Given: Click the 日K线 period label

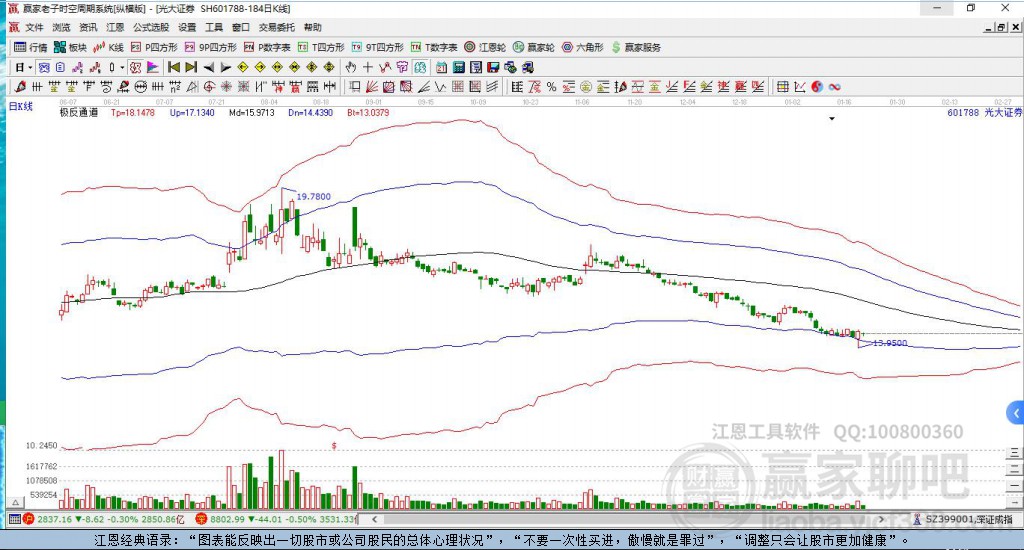Looking at the screenshot, I should [20, 106].
